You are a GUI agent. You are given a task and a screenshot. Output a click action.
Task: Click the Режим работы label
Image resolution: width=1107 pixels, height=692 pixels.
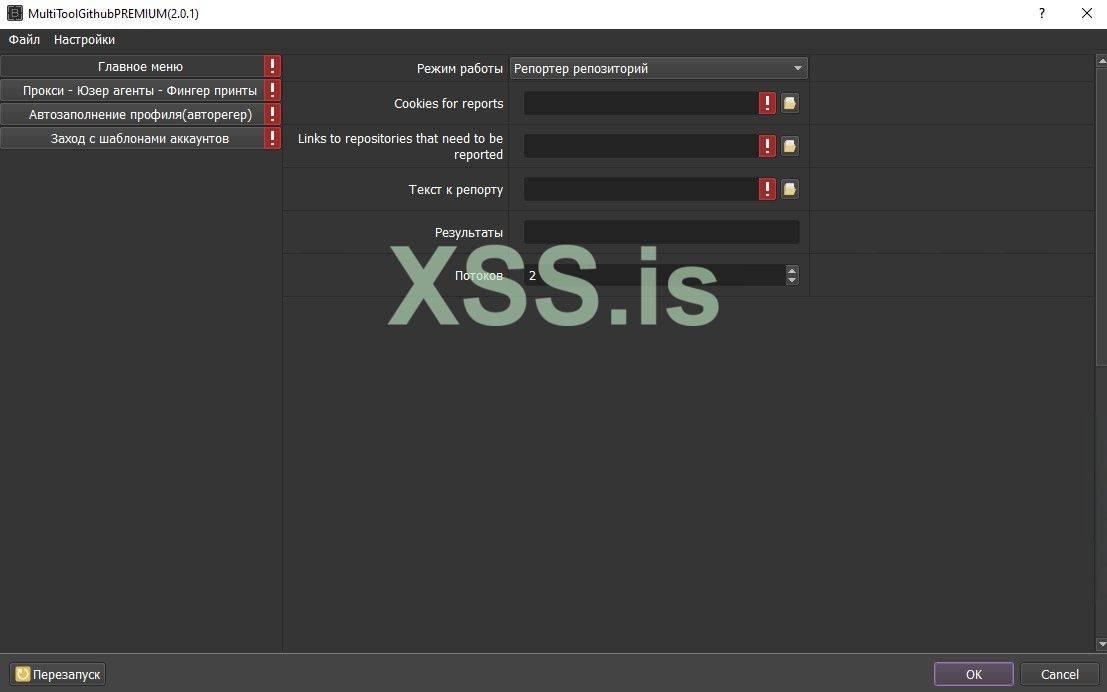pos(460,68)
